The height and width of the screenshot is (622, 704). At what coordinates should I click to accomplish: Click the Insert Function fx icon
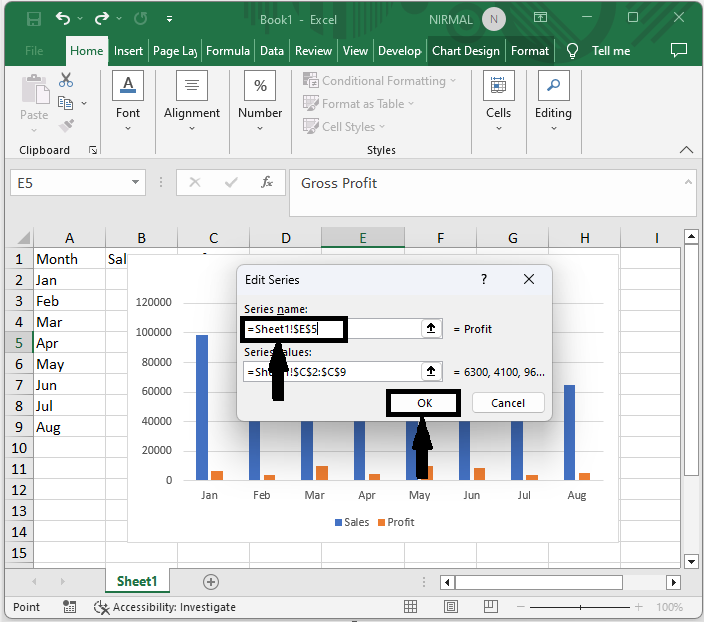(x=267, y=183)
